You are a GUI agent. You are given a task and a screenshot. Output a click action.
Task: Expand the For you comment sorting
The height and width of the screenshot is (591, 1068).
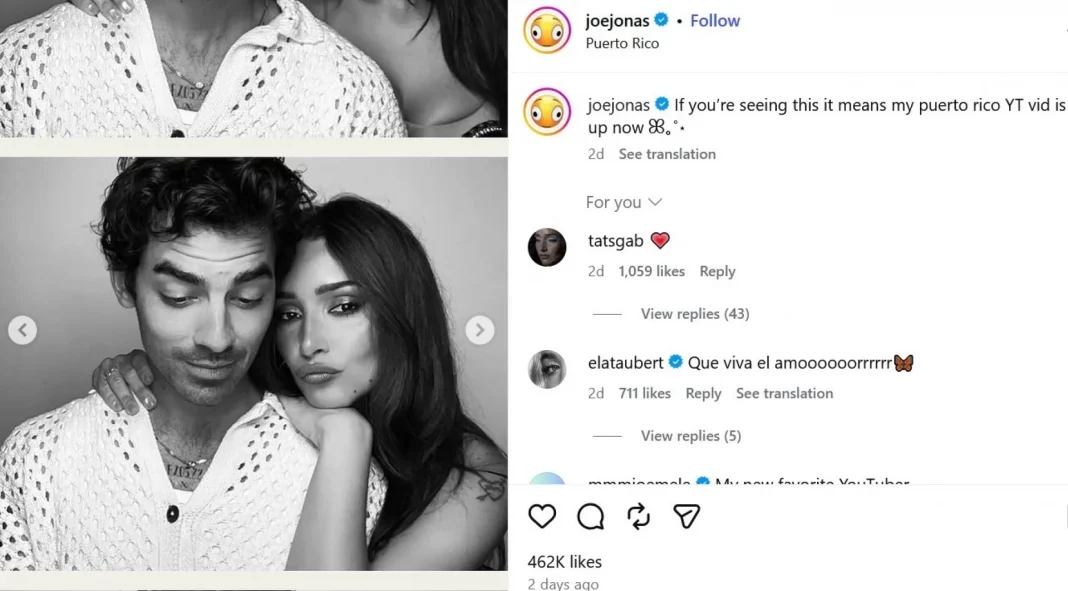624,202
